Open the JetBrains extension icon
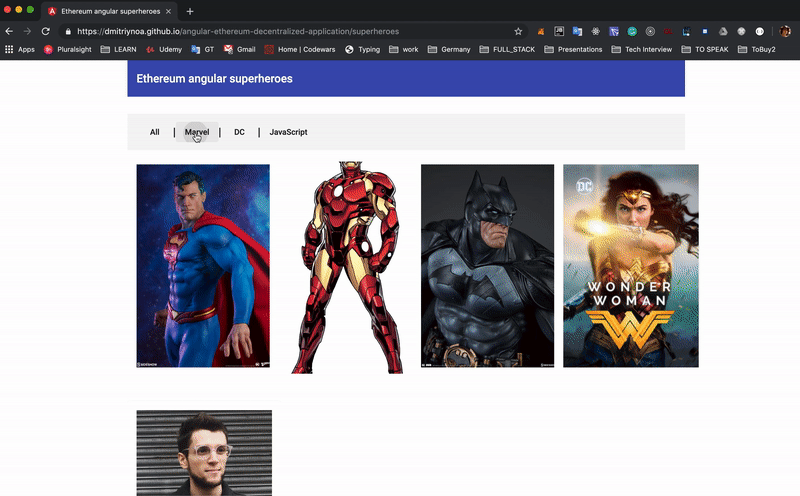 coord(559,31)
